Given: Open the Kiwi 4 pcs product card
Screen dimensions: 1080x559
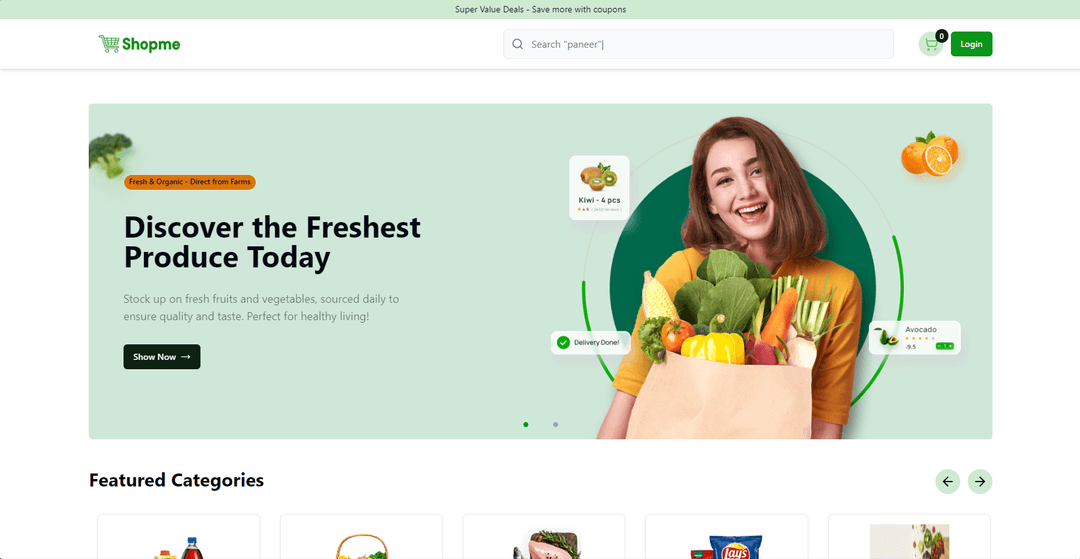Looking at the screenshot, I should (599, 187).
